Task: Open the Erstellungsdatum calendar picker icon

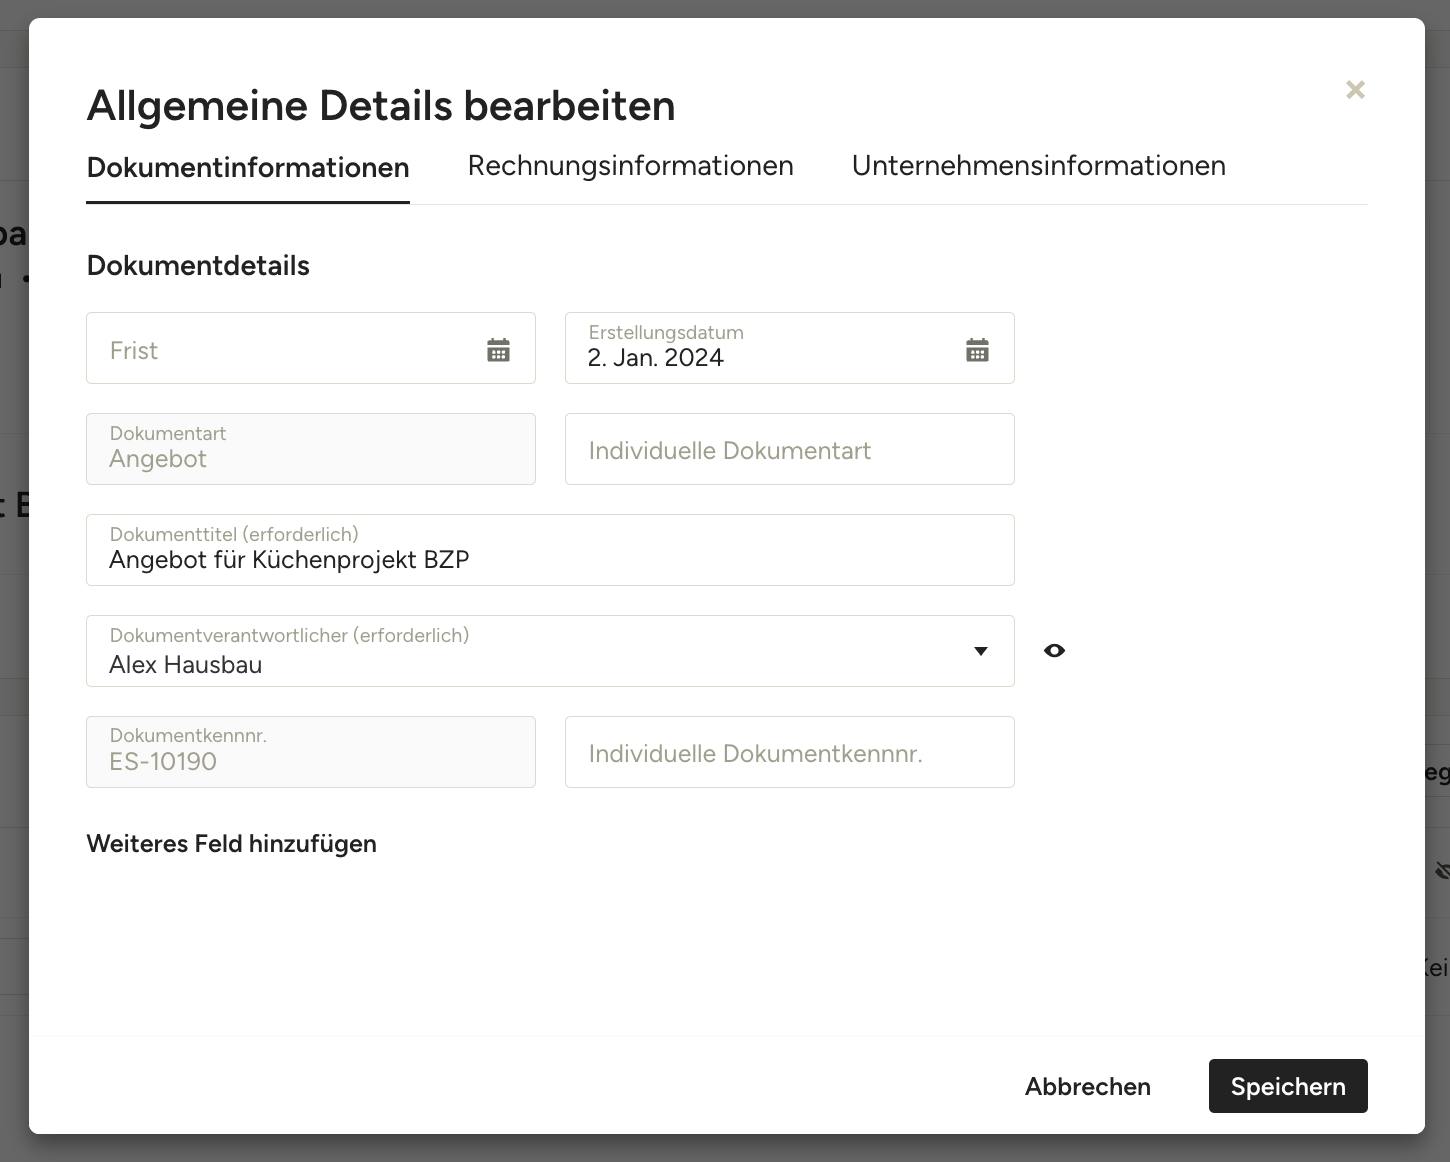Action: pyautogui.click(x=977, y=350)
